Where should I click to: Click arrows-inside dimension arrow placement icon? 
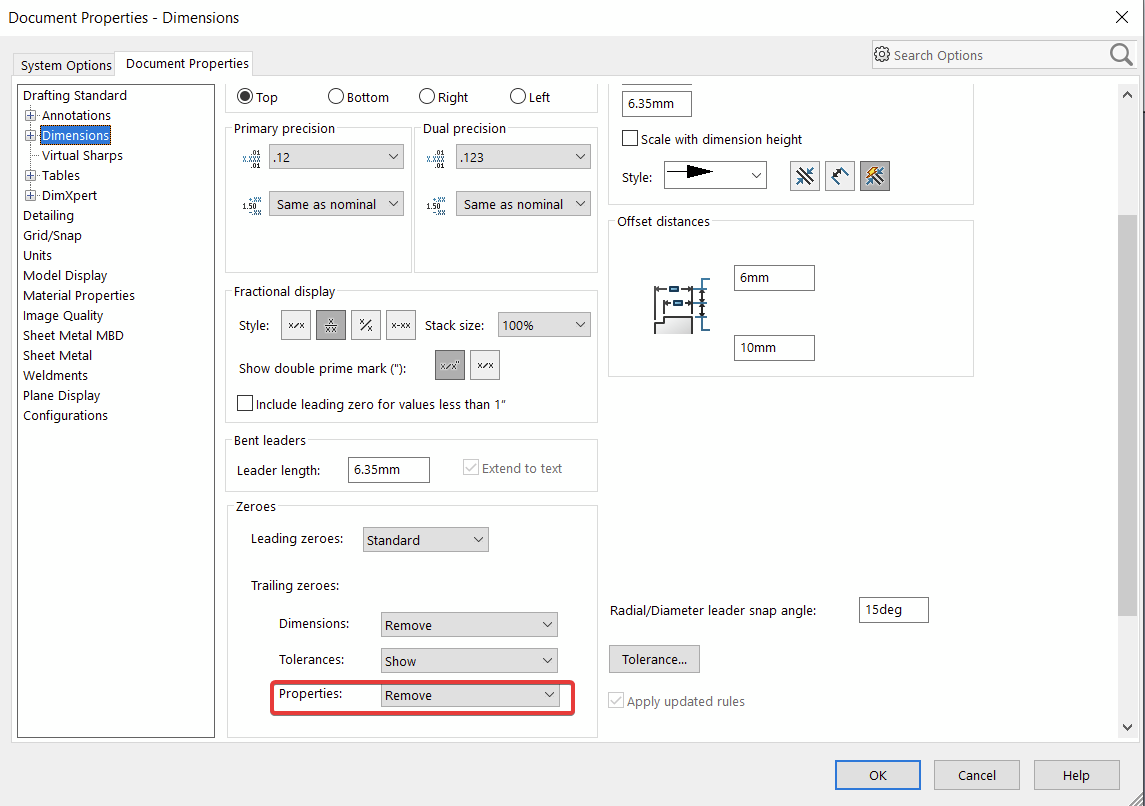click(840, 176)
